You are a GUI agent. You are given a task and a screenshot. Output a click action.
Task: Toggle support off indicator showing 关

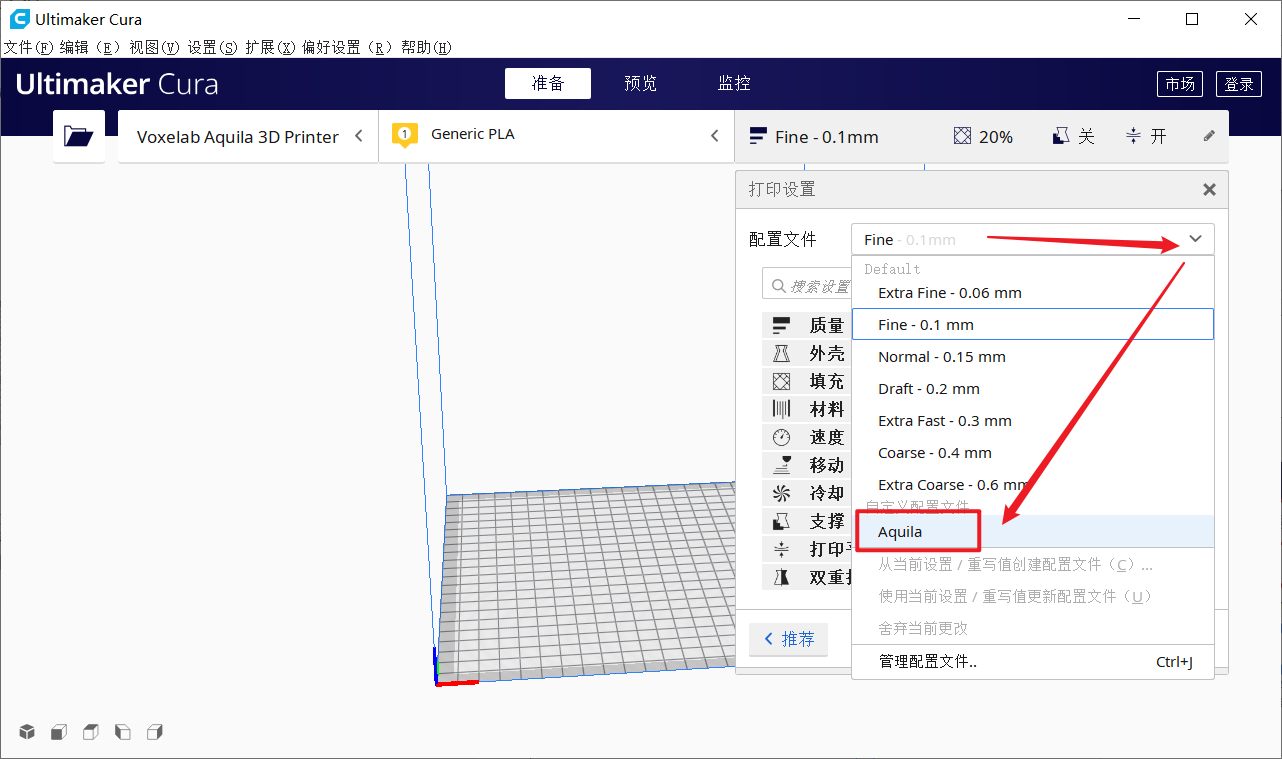1073,136
